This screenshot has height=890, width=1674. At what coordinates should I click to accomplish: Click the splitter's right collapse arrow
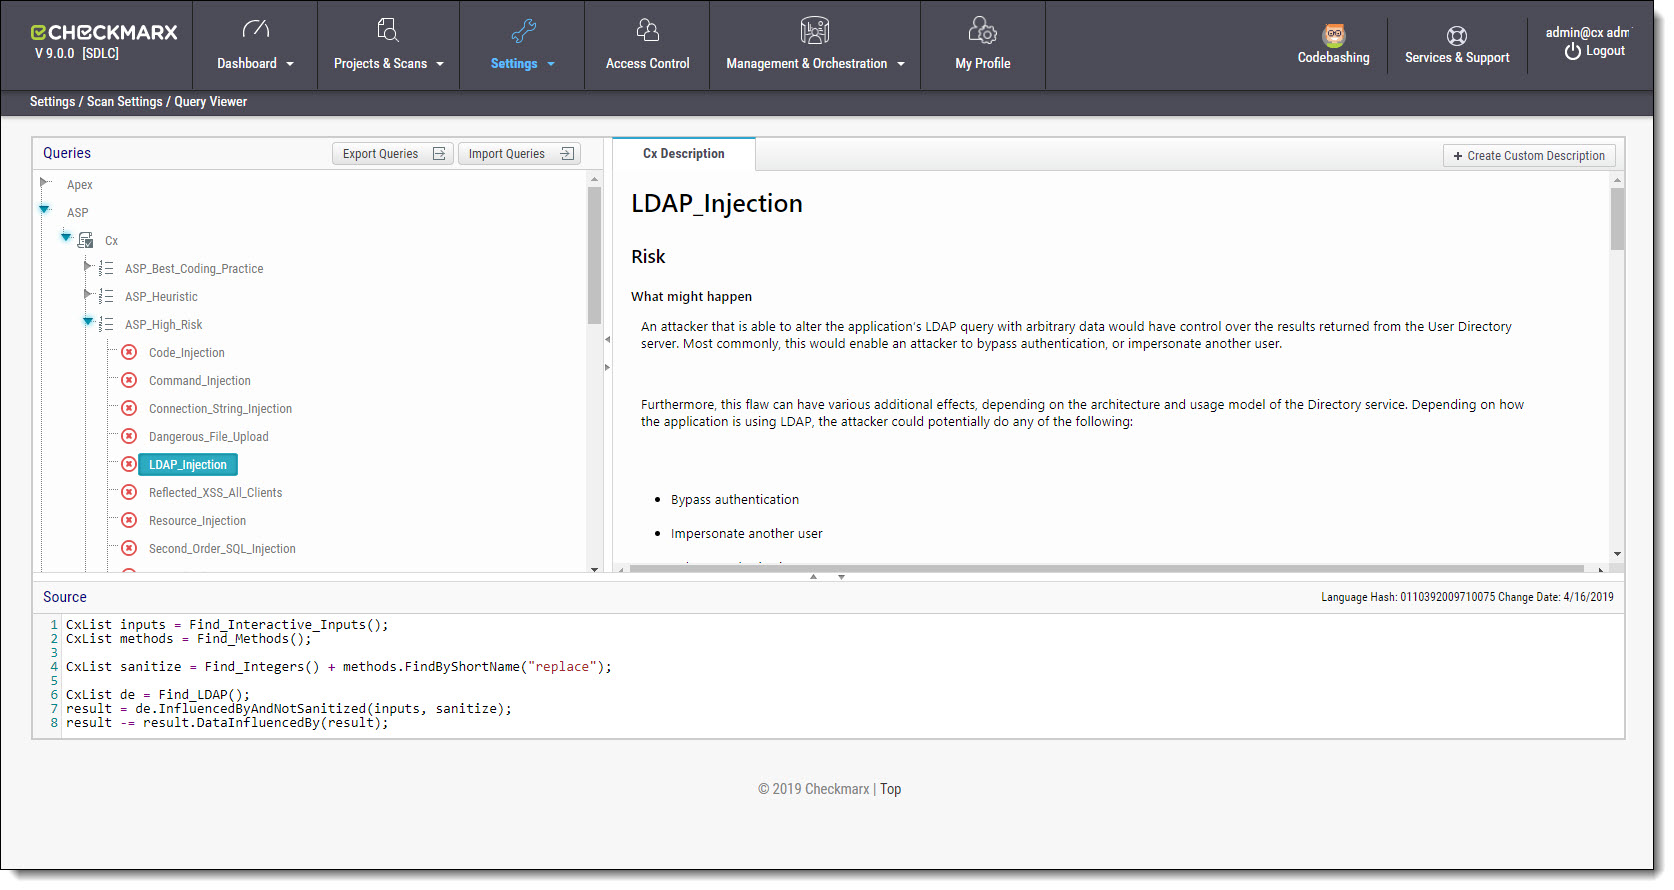(607, 368)
